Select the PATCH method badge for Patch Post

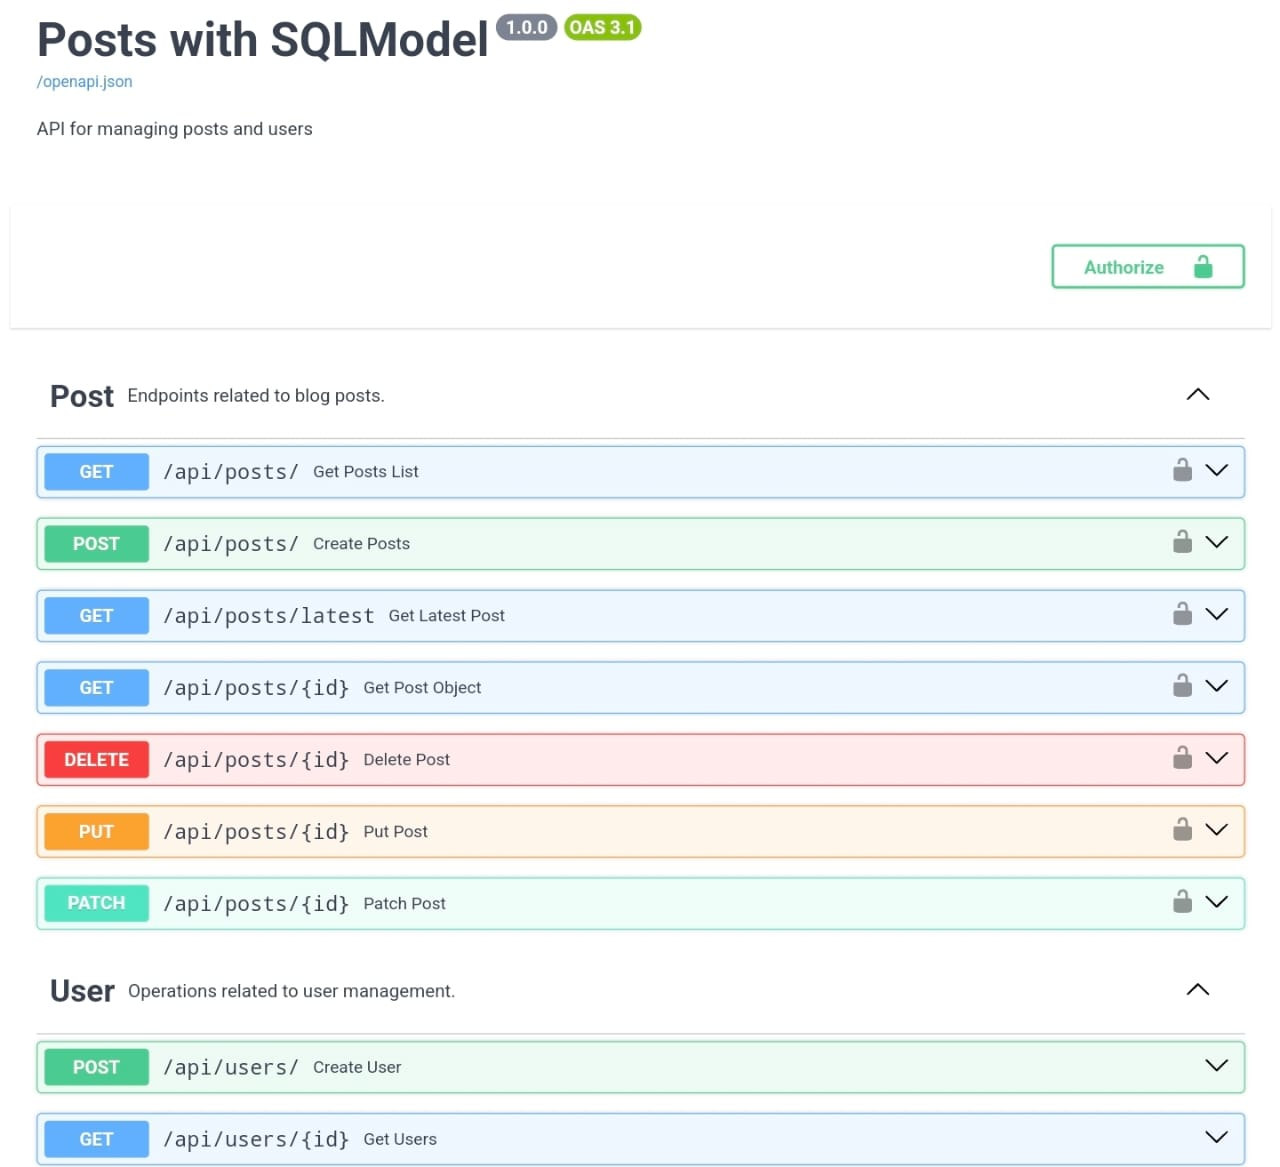click(x=96, y=903)
